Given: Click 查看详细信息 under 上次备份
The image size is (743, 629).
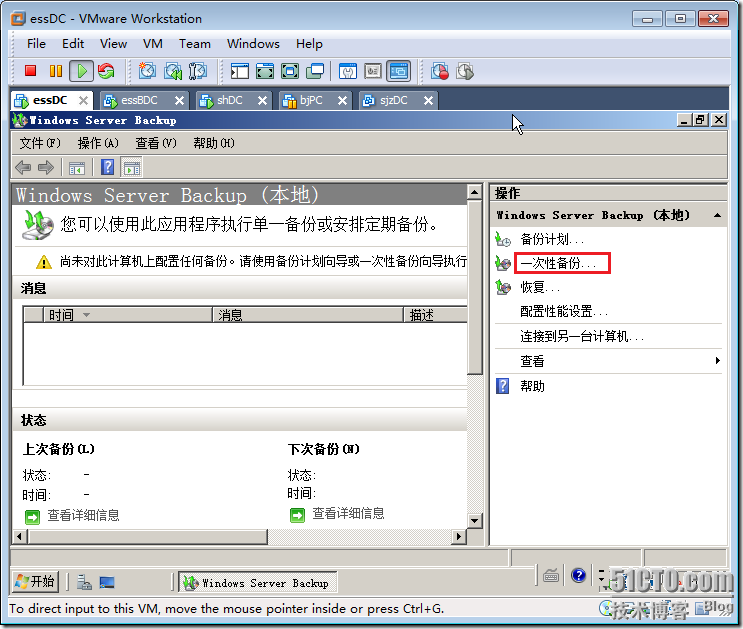Looking at the screenshot, I should click(83, 515).
